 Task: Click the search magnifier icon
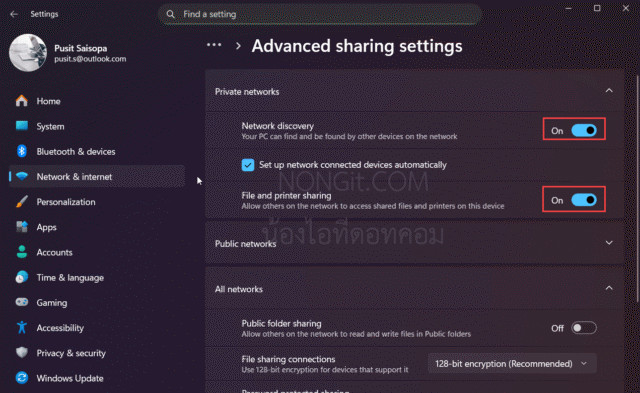pos(171,14)
